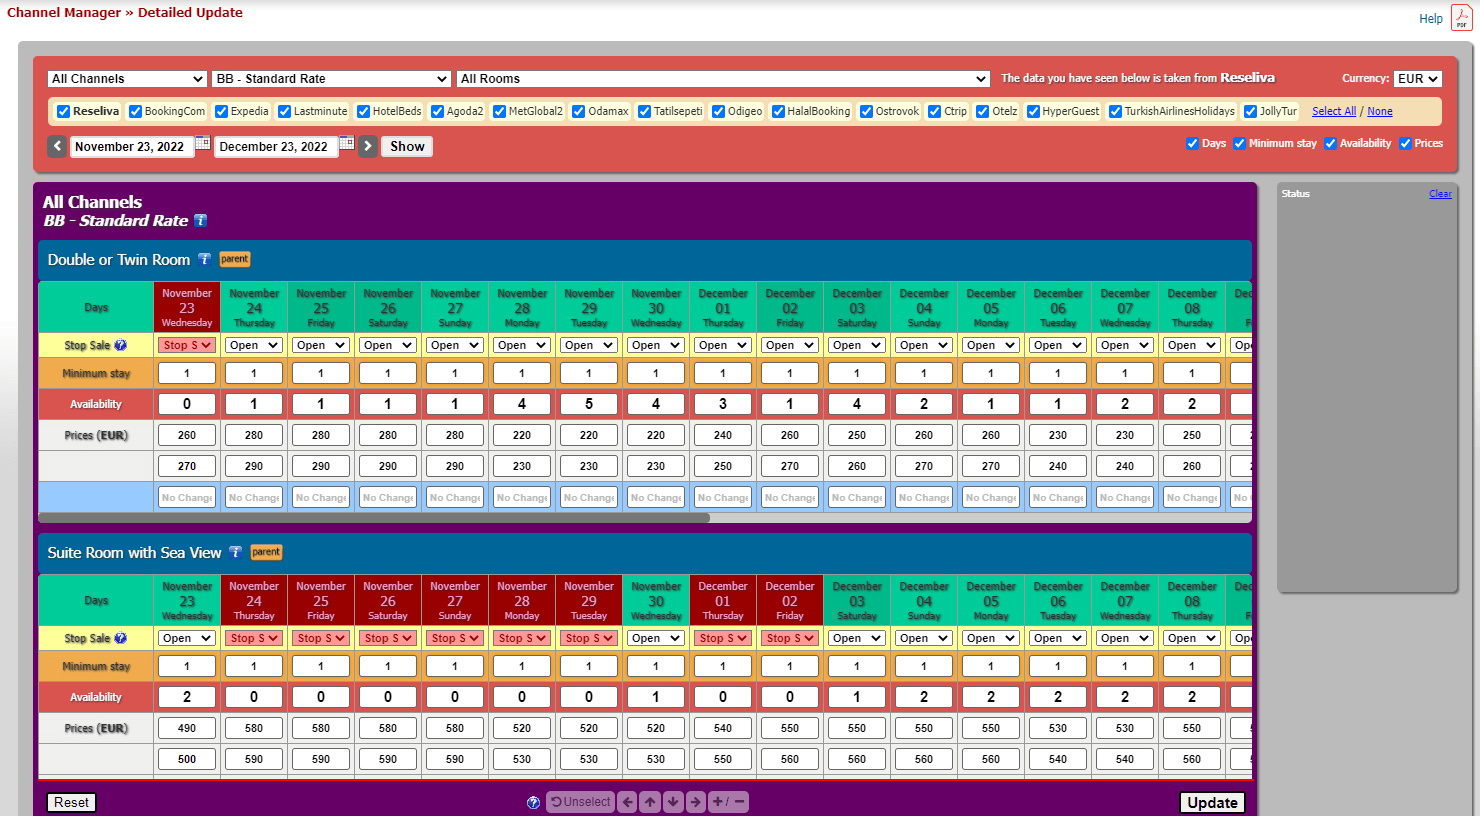1480x816 pixels.
Task: Select Availability row header in Double room
Action: point(96,404)
